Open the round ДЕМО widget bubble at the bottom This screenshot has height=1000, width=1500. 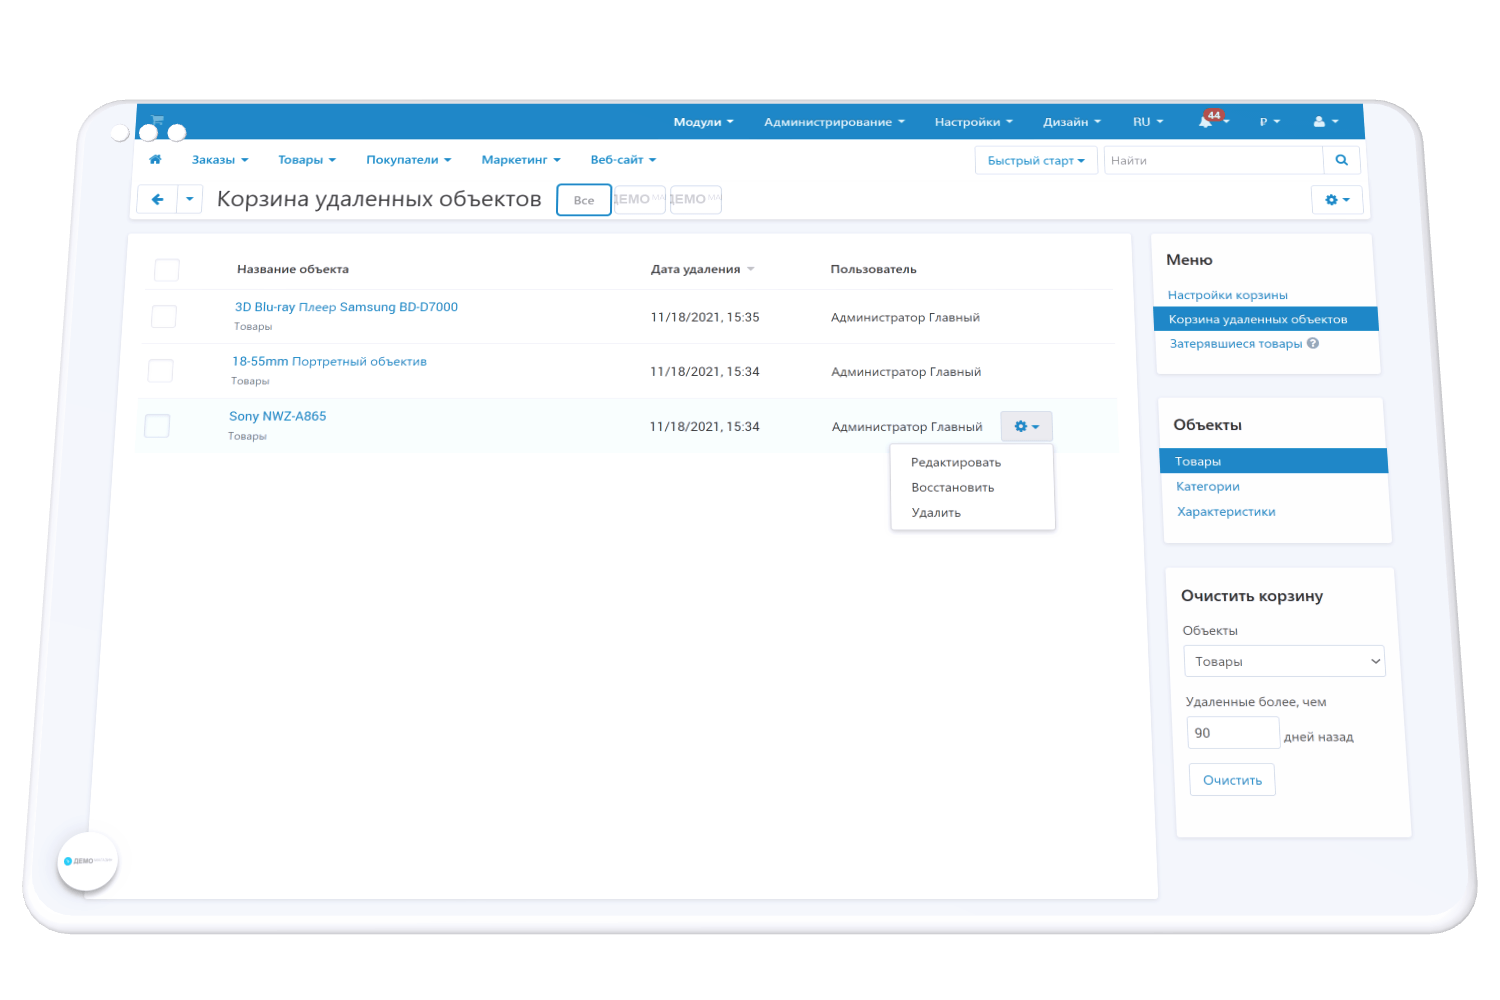(x=88, y=861)
